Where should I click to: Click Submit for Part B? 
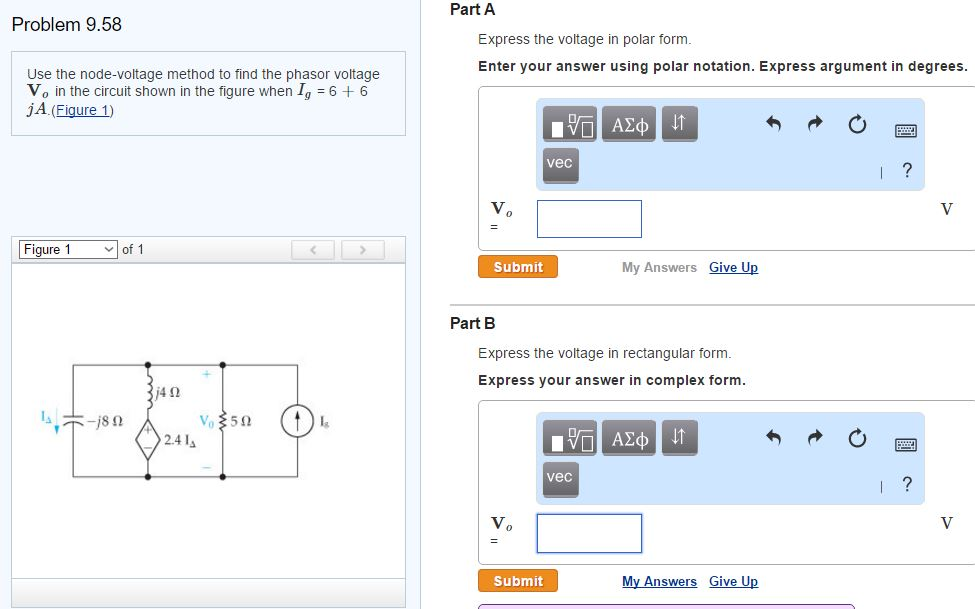[517, 580]
